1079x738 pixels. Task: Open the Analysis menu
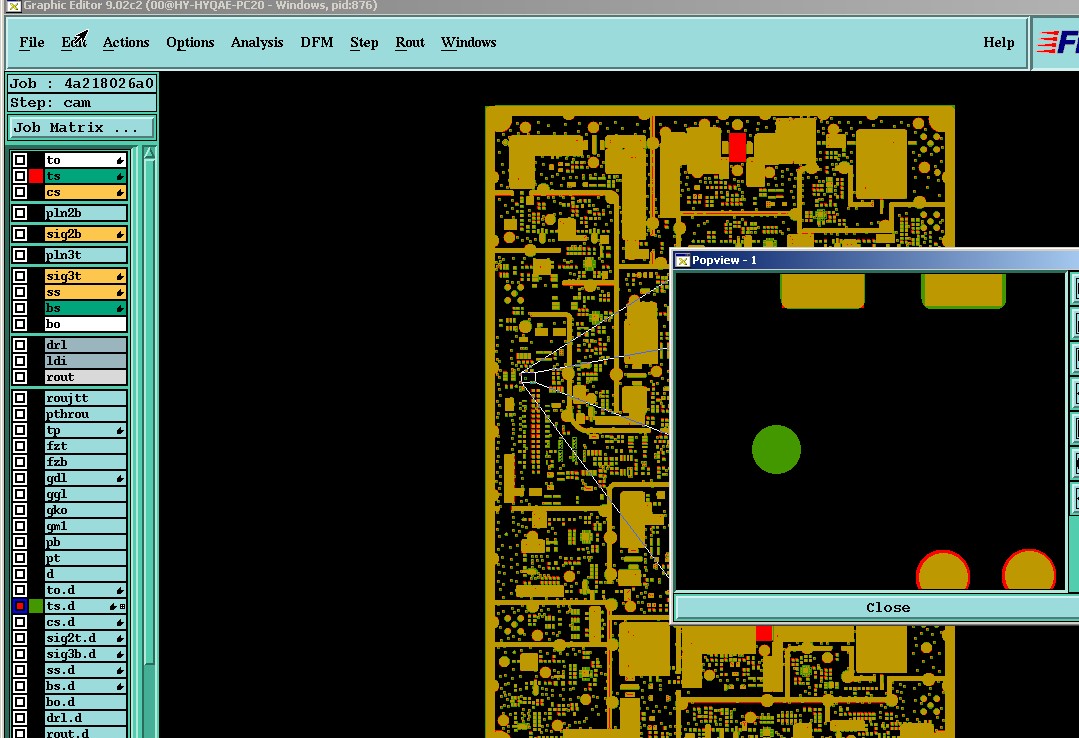point(257,43)
